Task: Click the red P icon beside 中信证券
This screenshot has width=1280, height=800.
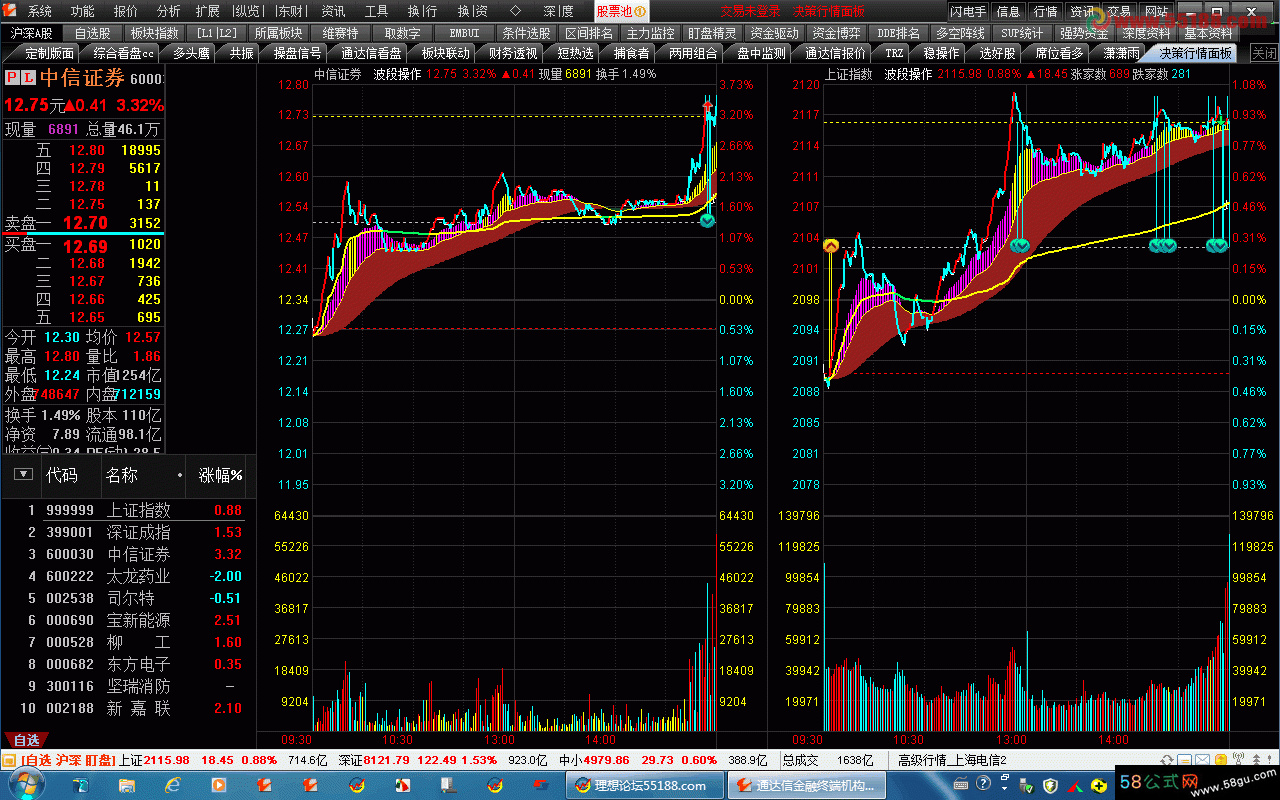Action: 11,78
